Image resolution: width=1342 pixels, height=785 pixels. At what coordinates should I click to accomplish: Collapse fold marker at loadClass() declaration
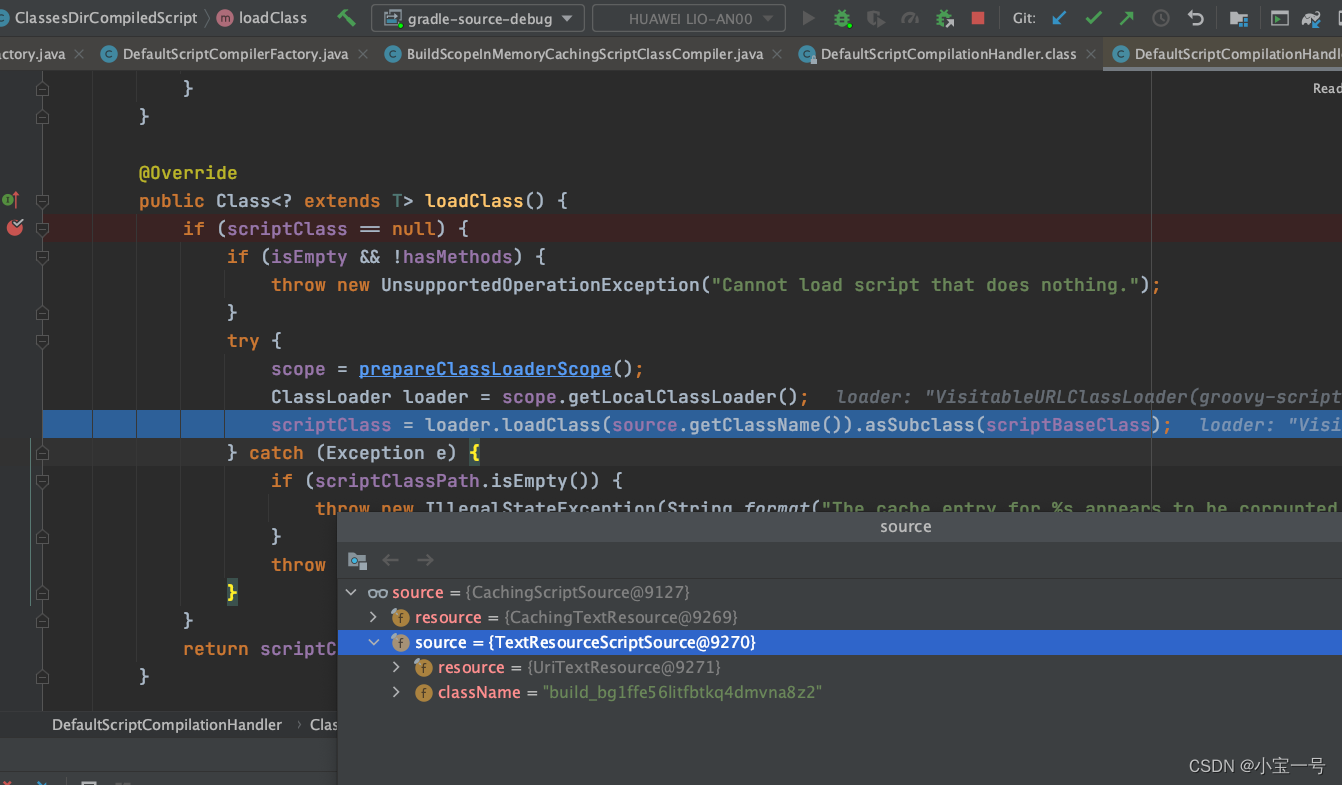pyautogui.click(x=42, y=201)
